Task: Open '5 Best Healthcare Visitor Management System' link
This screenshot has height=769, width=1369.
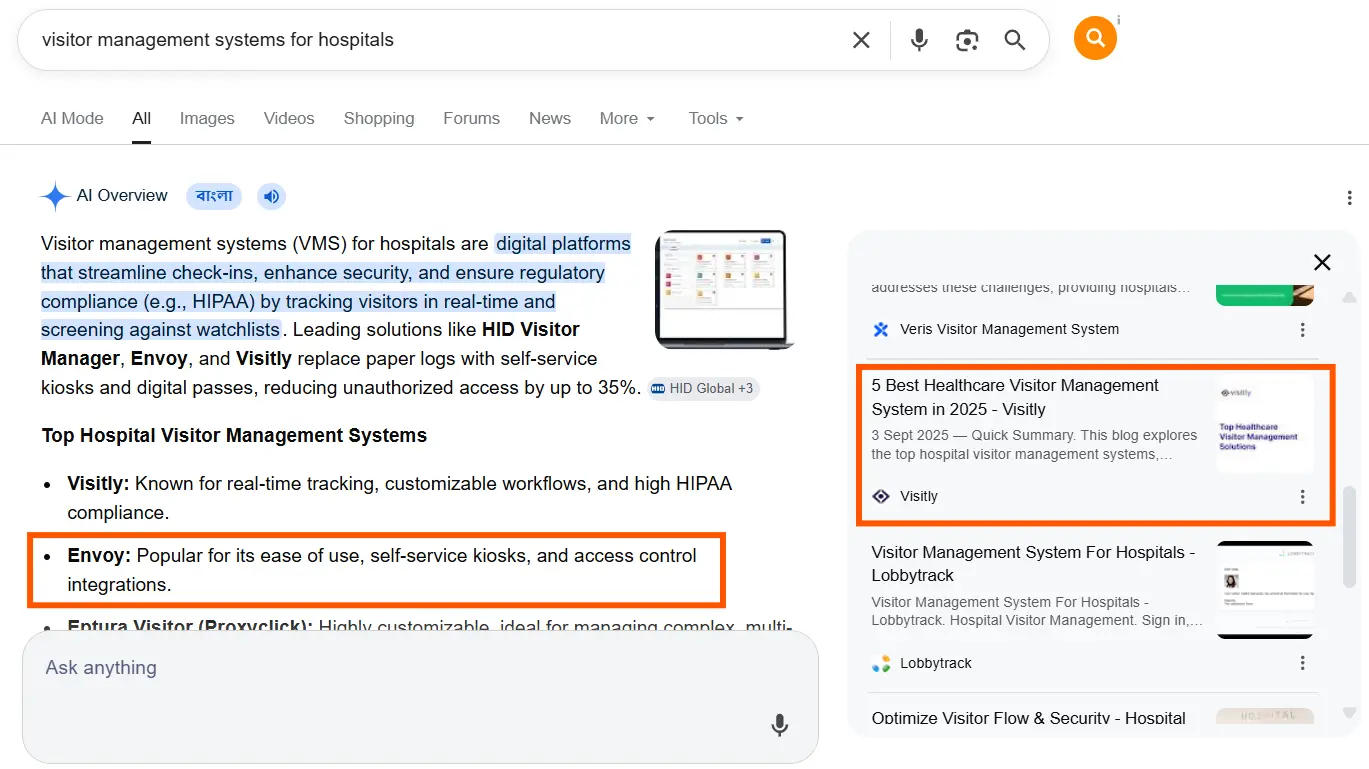Action: coord(1015,397)
